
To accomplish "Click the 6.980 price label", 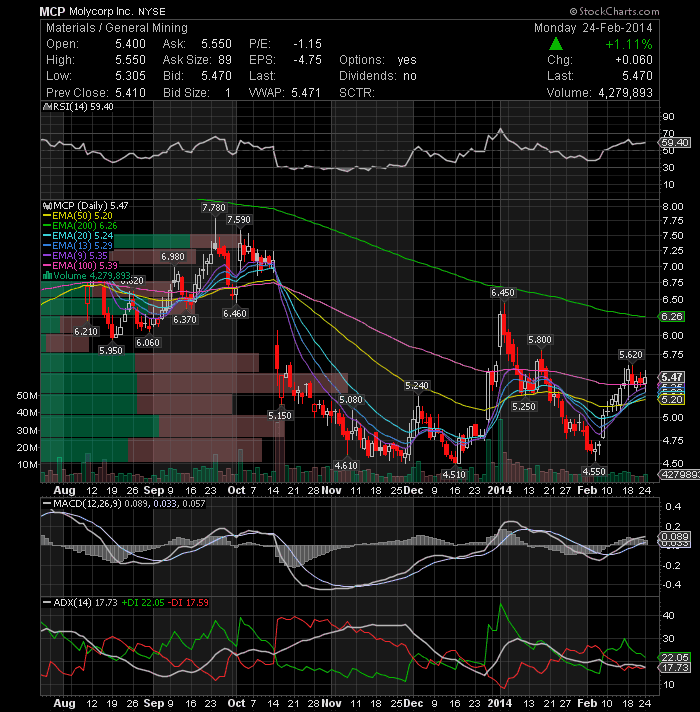I will [x=173, y=257].
